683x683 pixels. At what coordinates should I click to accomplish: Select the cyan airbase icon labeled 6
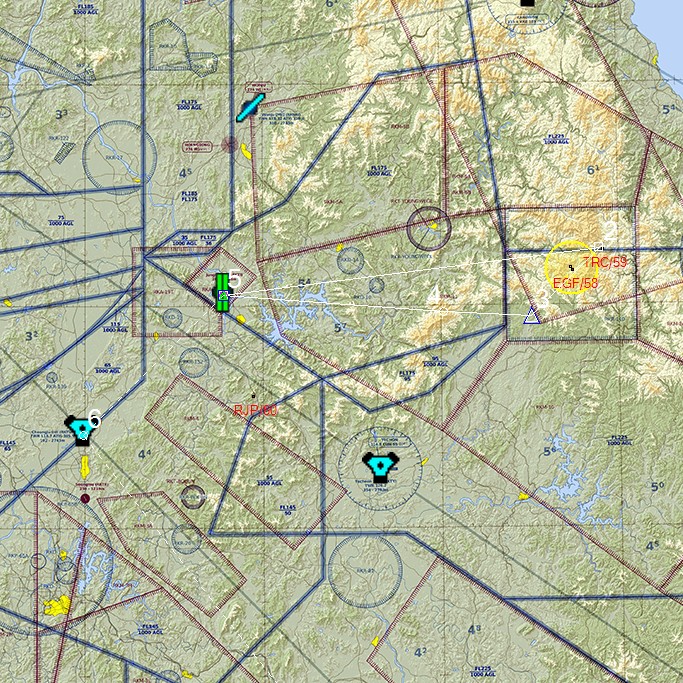click(x=81, y=431)
